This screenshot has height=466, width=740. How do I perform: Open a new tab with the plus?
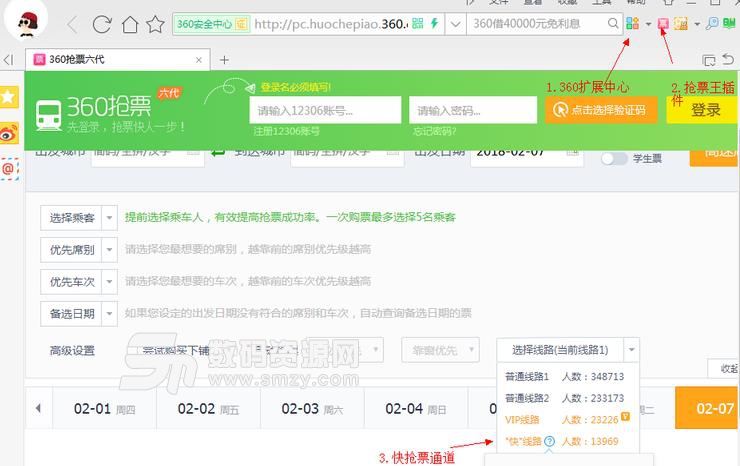pyautogui.click(x=224, y=60)
